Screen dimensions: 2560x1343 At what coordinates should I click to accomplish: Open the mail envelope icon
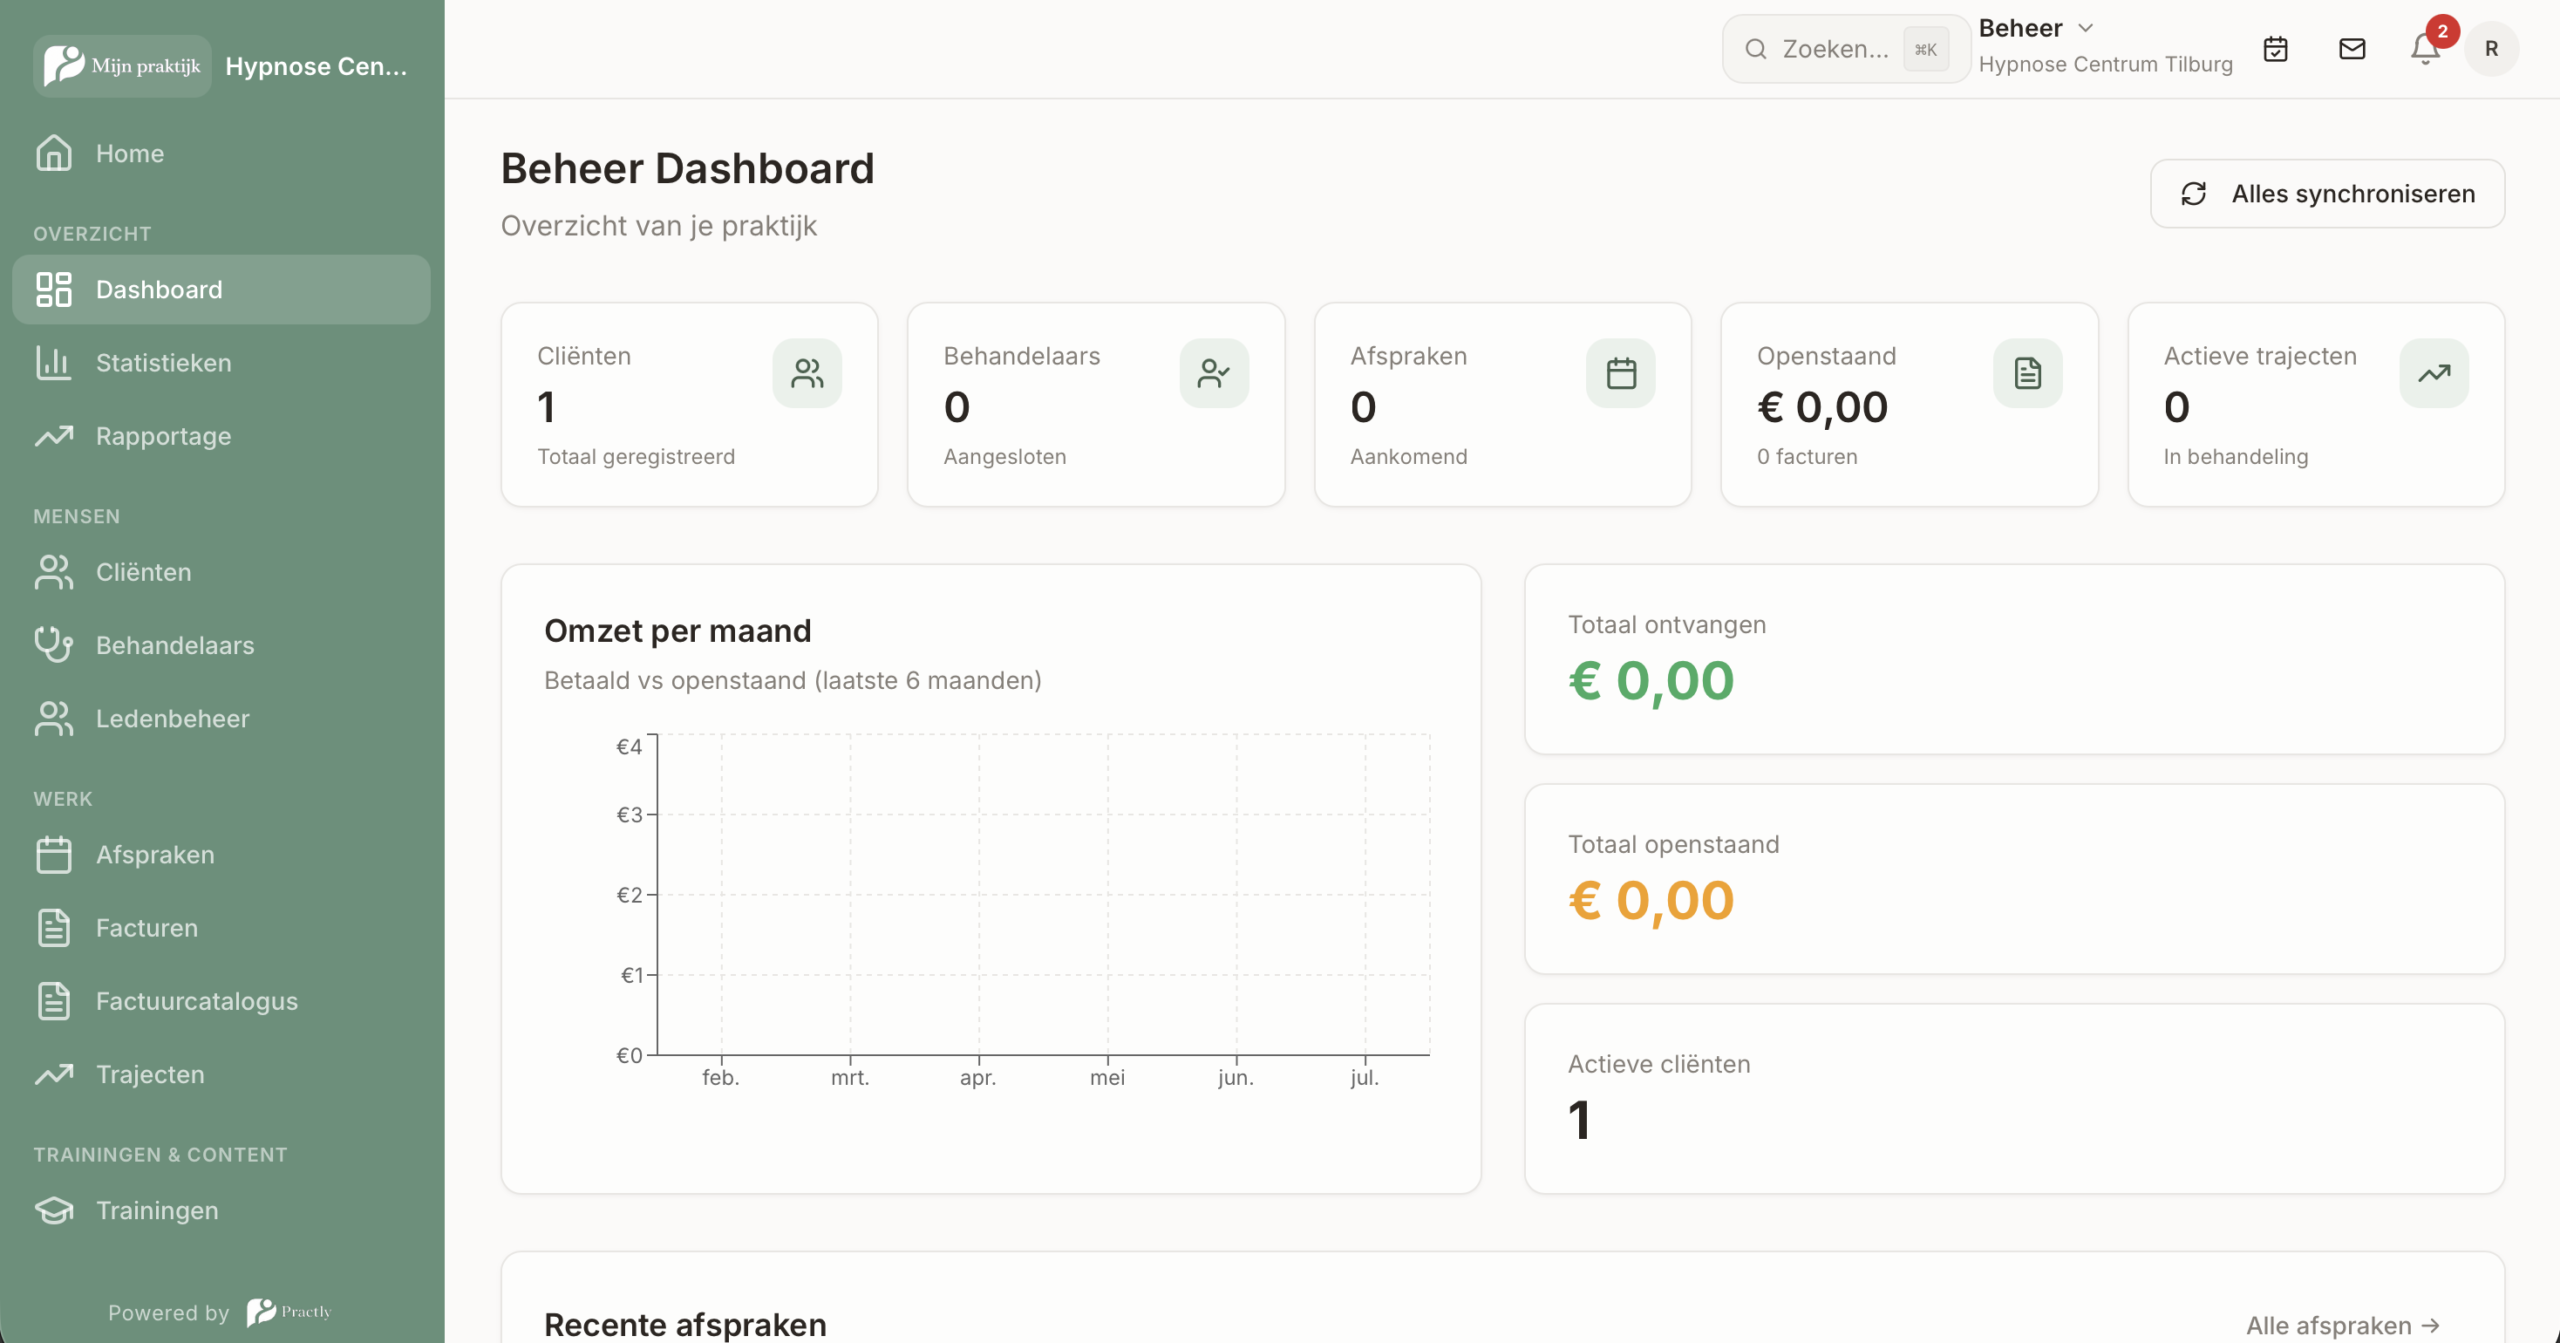[2352, 49]
